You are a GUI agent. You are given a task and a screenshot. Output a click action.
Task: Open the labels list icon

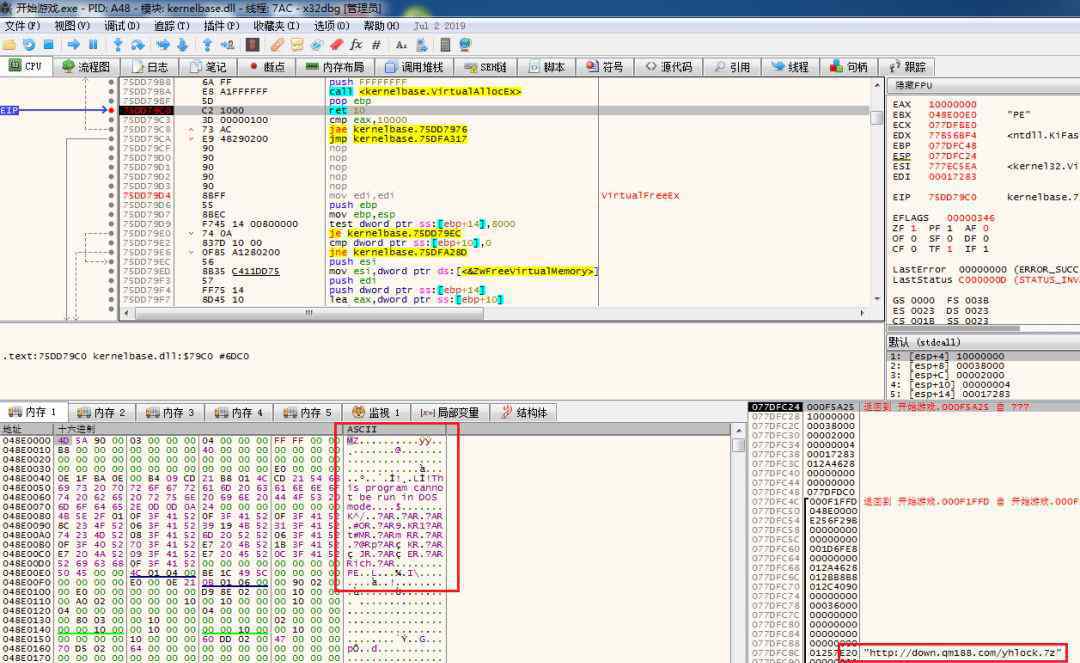[x=317, y=45]
